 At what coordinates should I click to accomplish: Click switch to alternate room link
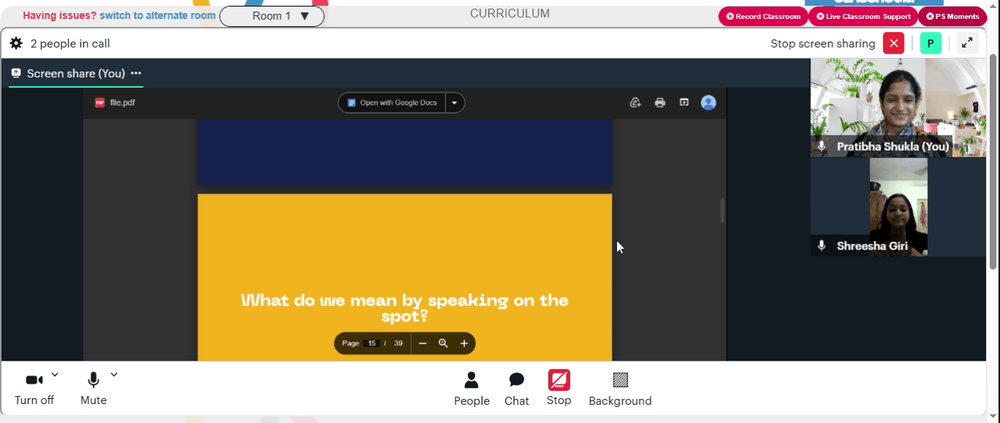158,15
